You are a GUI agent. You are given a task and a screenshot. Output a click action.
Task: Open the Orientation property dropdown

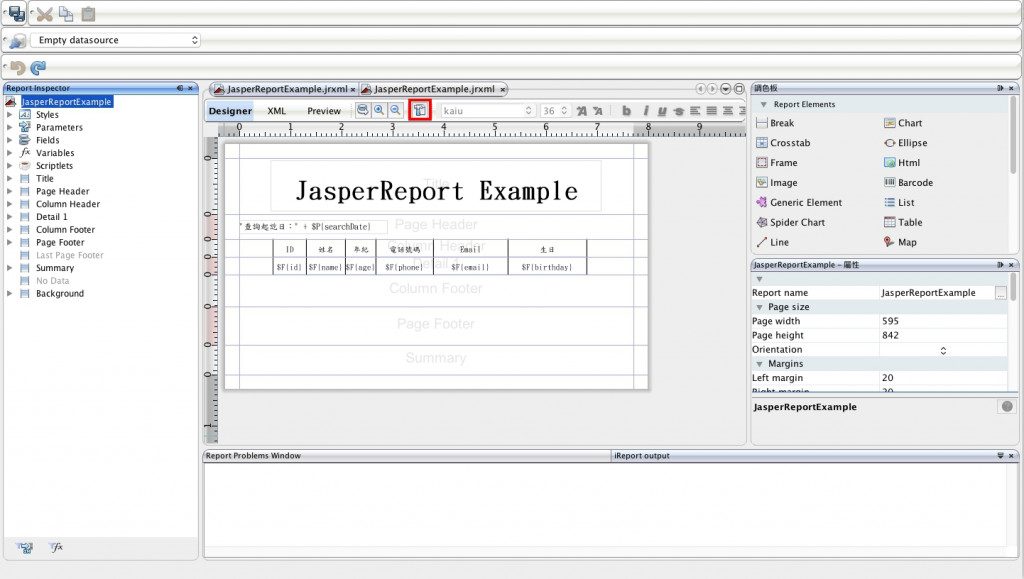pos(943,350)
